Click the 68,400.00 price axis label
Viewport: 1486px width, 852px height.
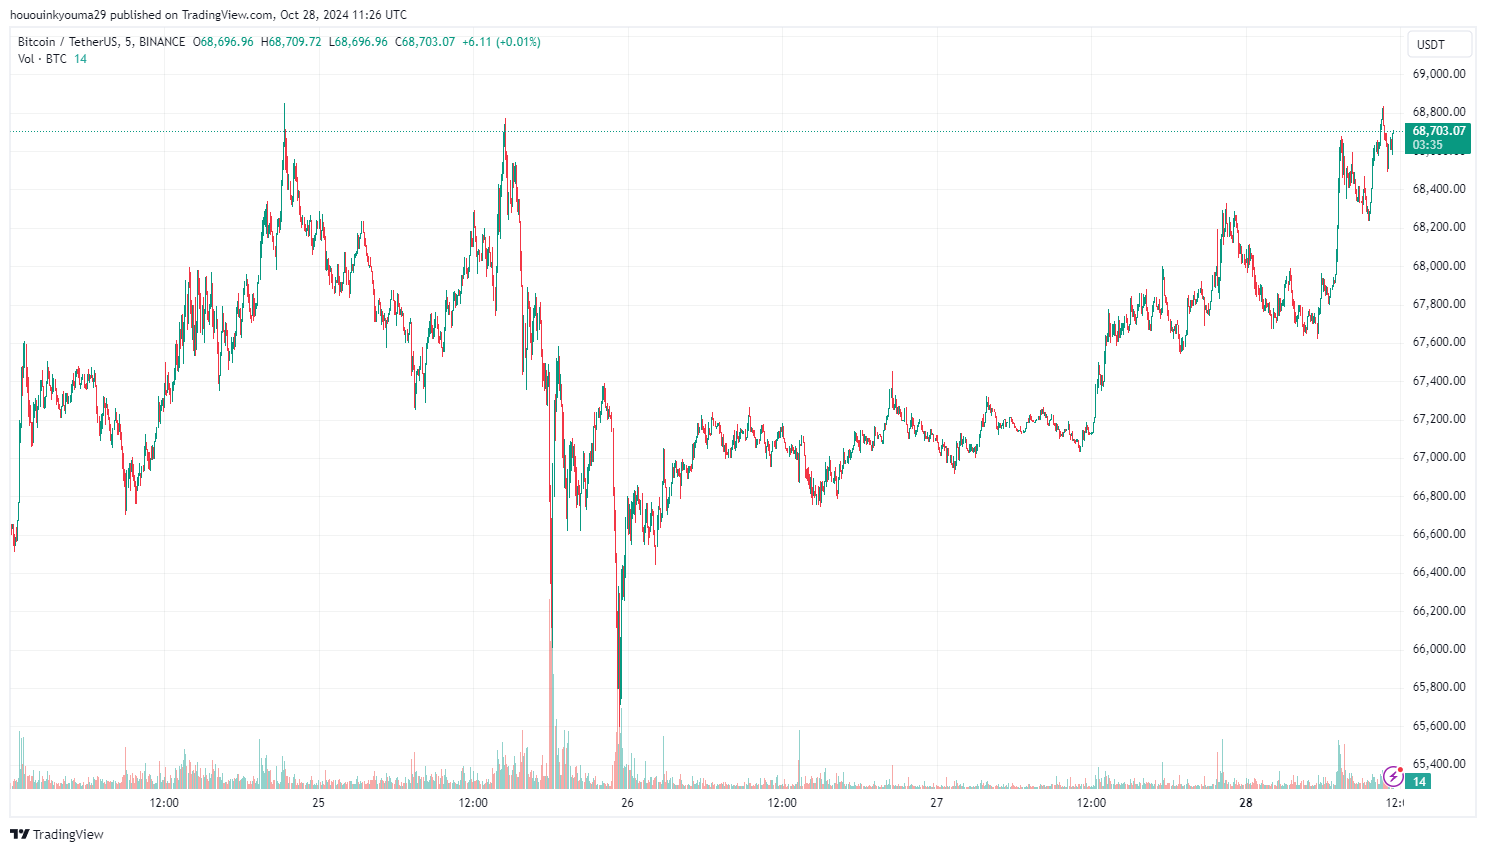pyautogui.click(x=1439, y=189)
